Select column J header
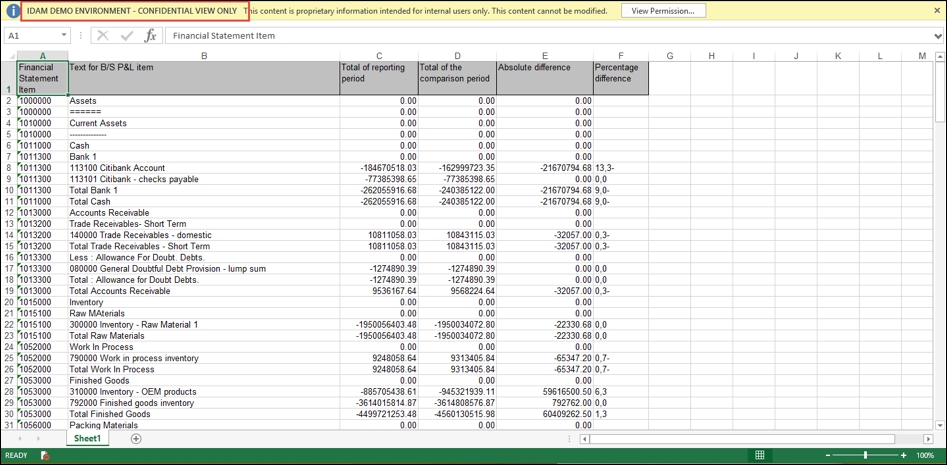Screen dimensions: 947x465 [796, 56]
